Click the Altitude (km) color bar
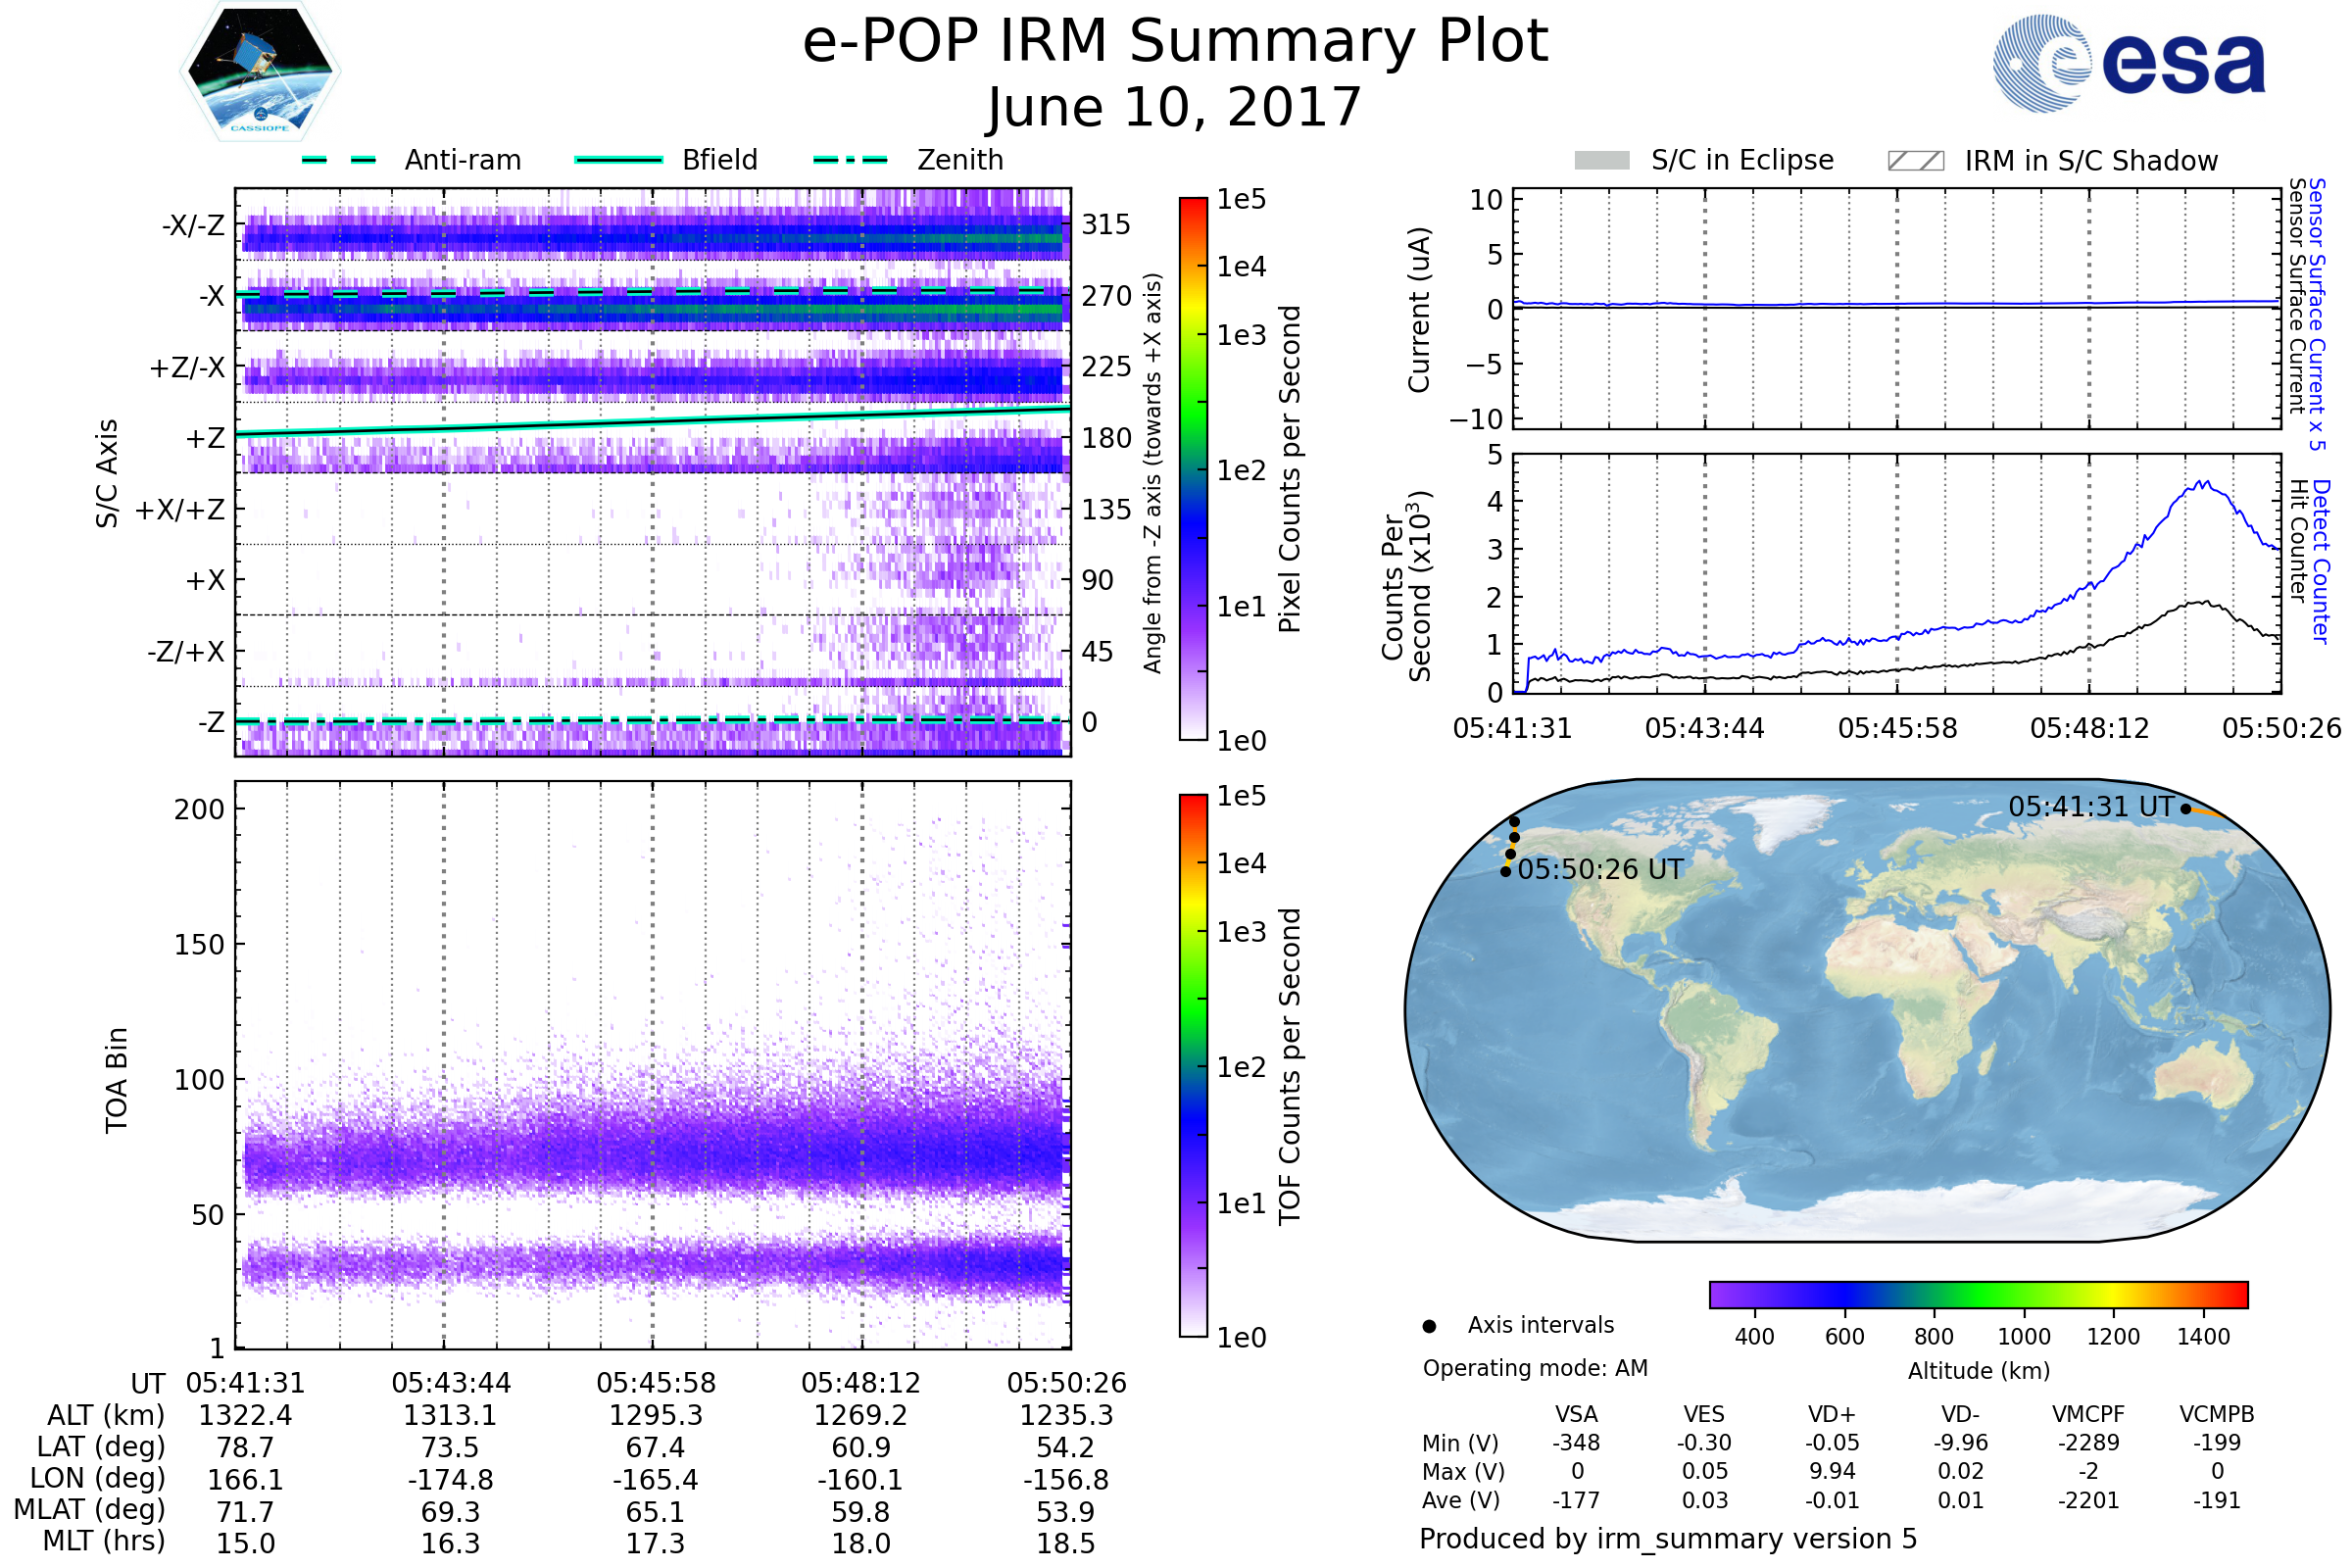This screenshot has height=1568, width=2352. click(x=1978, y=1295)
